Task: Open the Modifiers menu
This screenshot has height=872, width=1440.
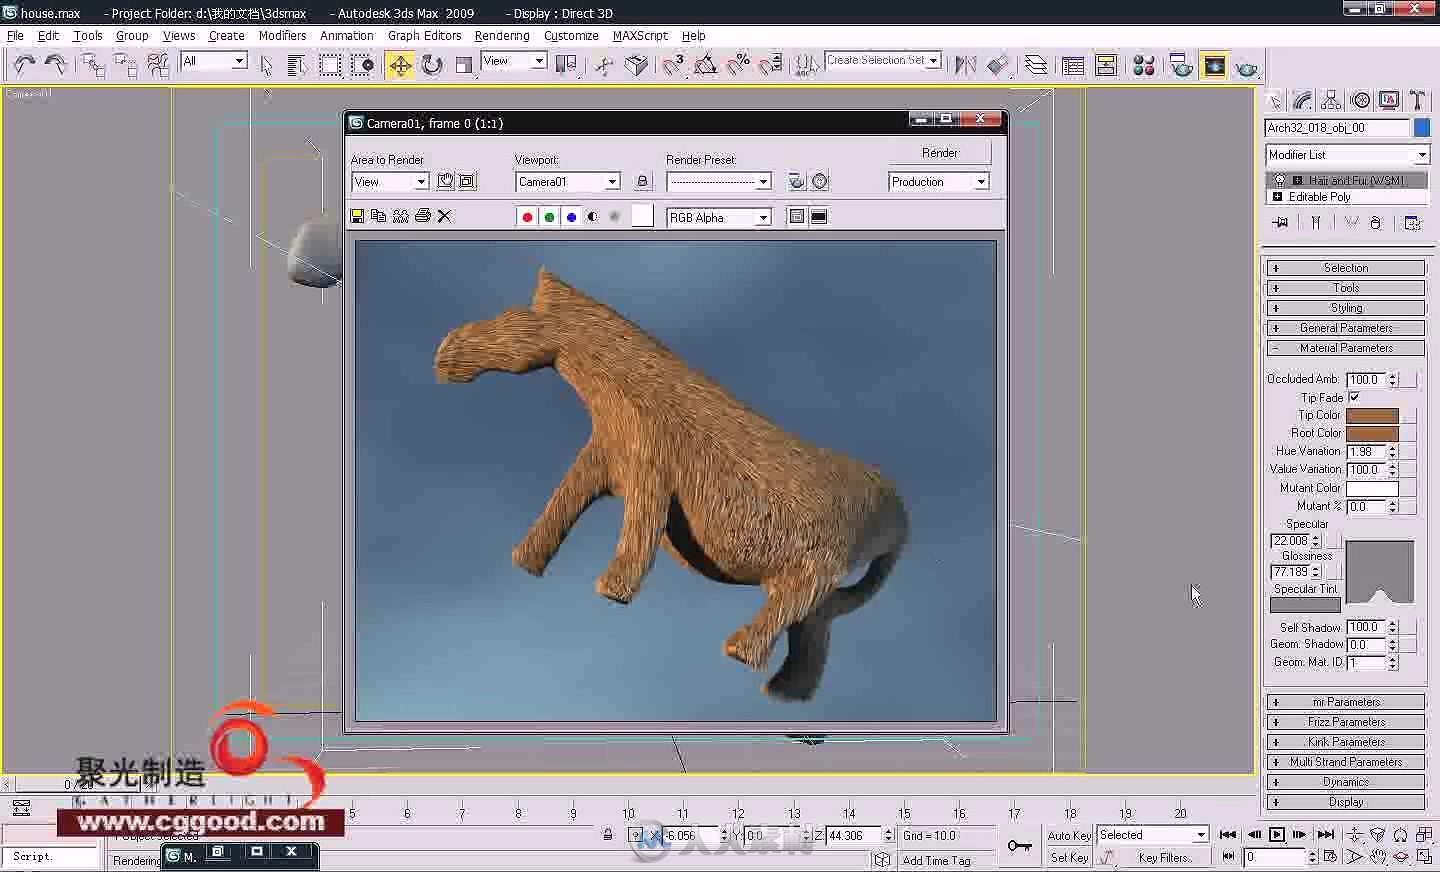Action: pyautogui.click(x=282, y=35)
